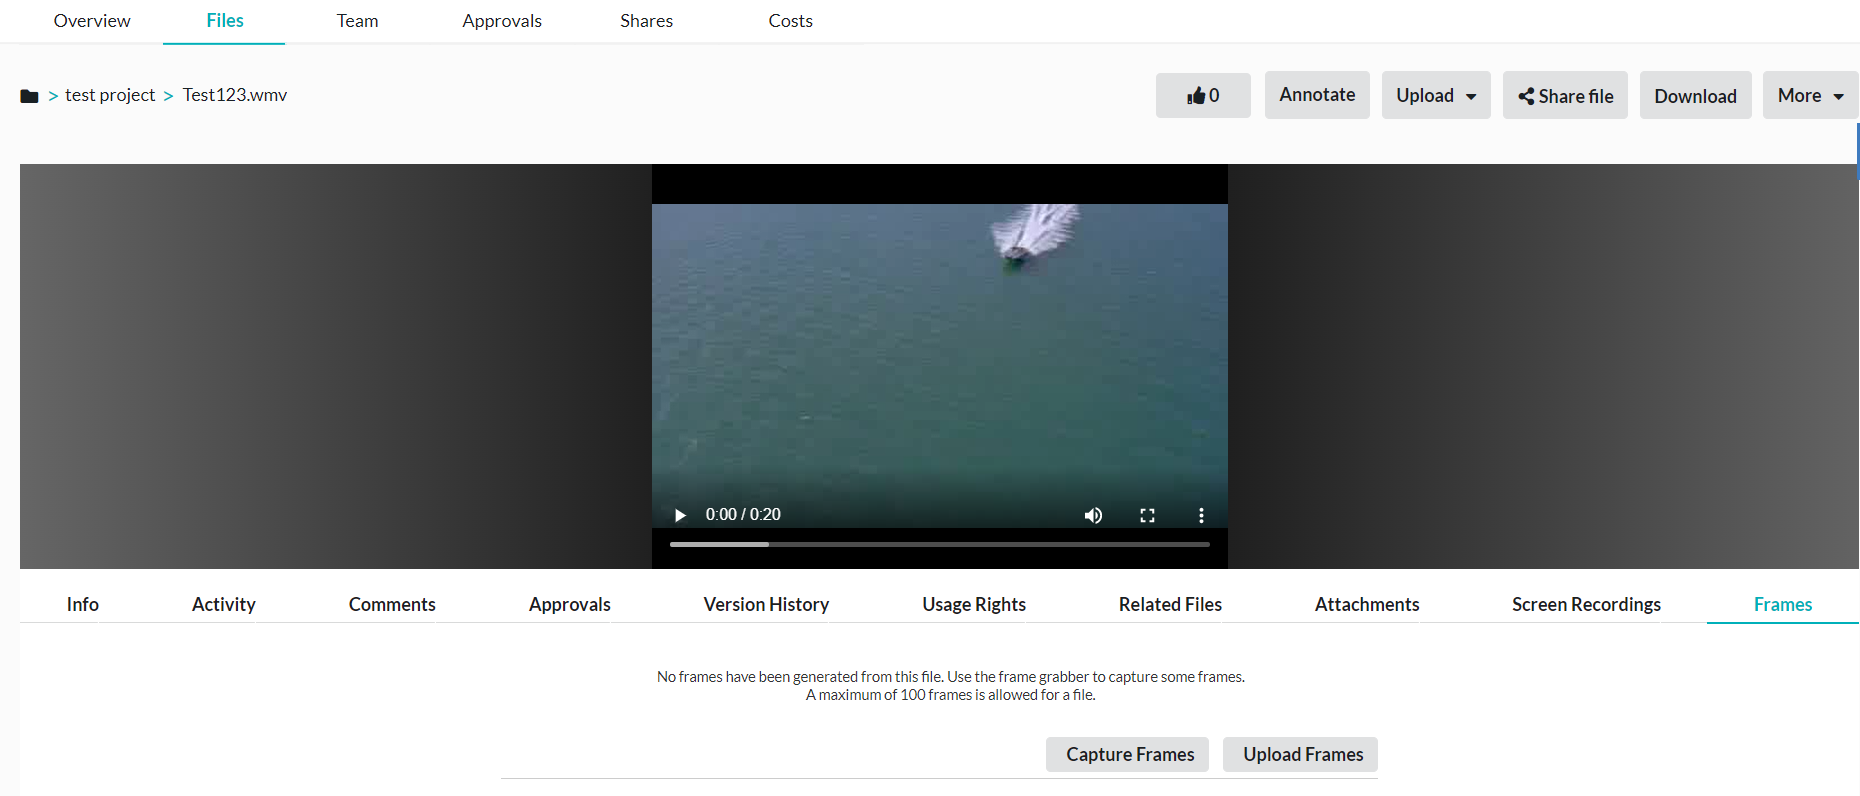1860x796 pixels.
Task: Switch to the Version History tab
Action: tap(766, 604)
